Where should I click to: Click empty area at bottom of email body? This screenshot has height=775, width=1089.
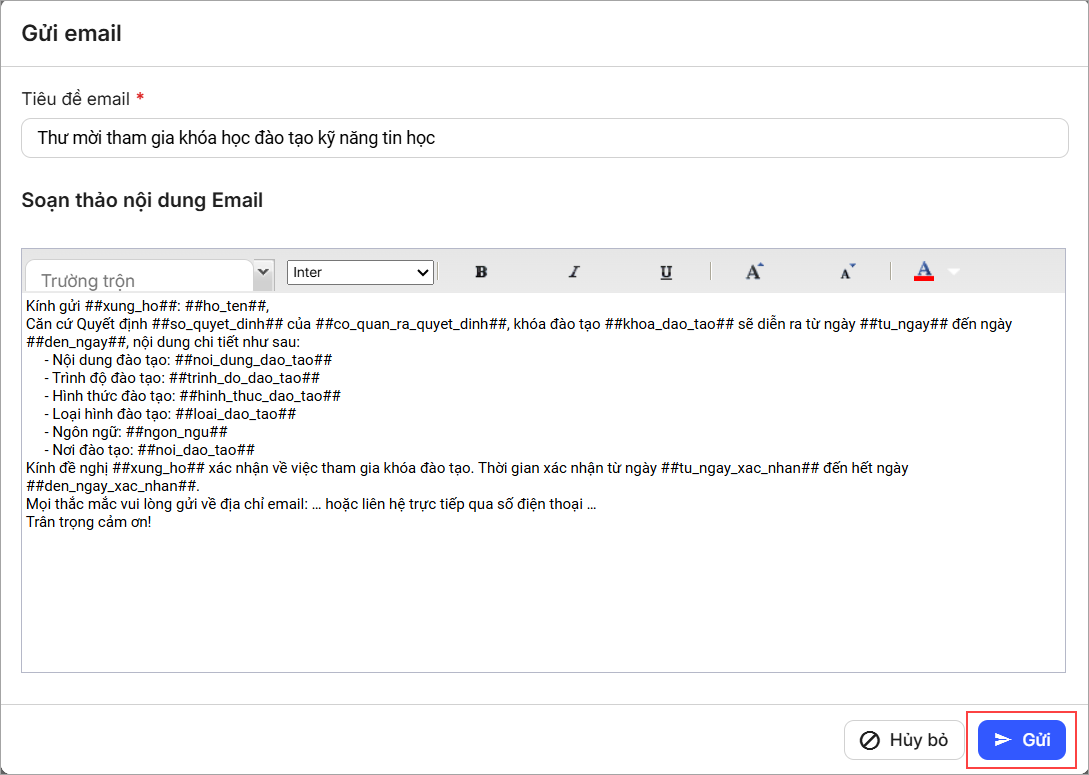tap(544, 610)
